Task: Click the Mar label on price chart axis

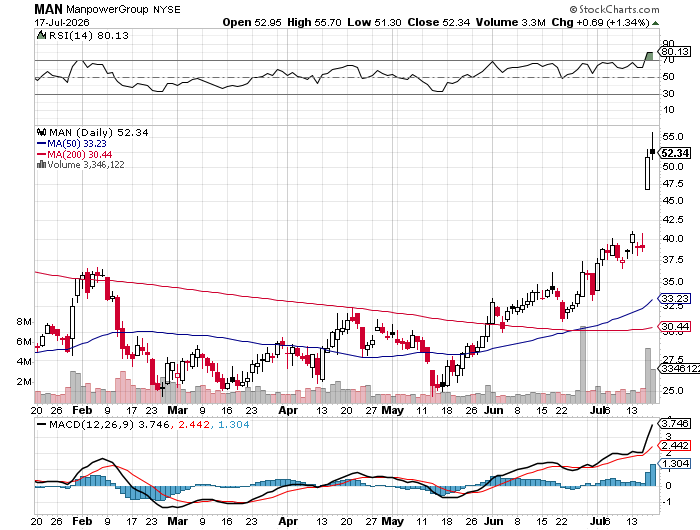Action: [177, 410]
